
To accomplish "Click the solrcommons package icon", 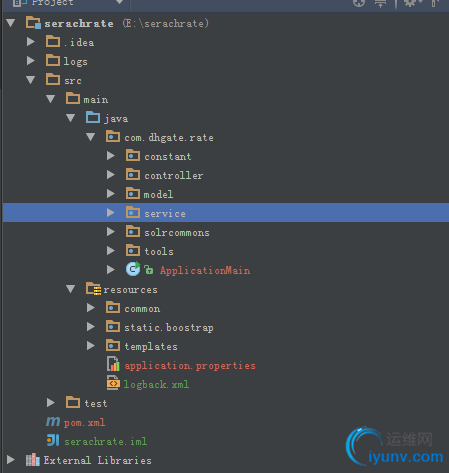I will (x=133, y=231).
